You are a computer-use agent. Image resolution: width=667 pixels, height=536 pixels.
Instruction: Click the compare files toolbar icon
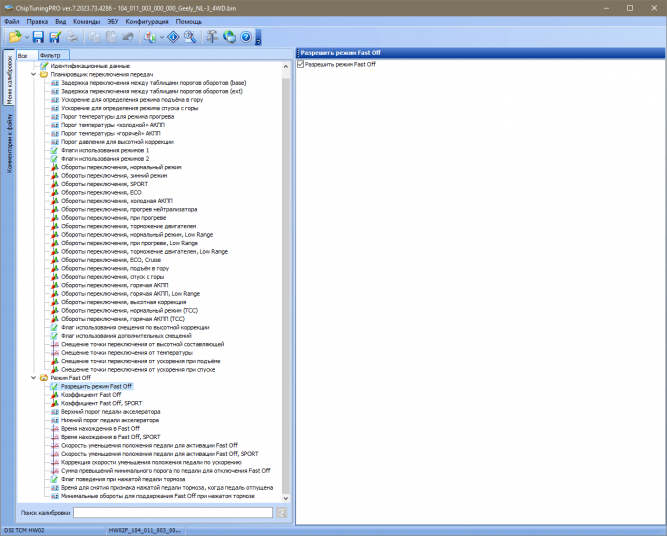pos(150,37)
